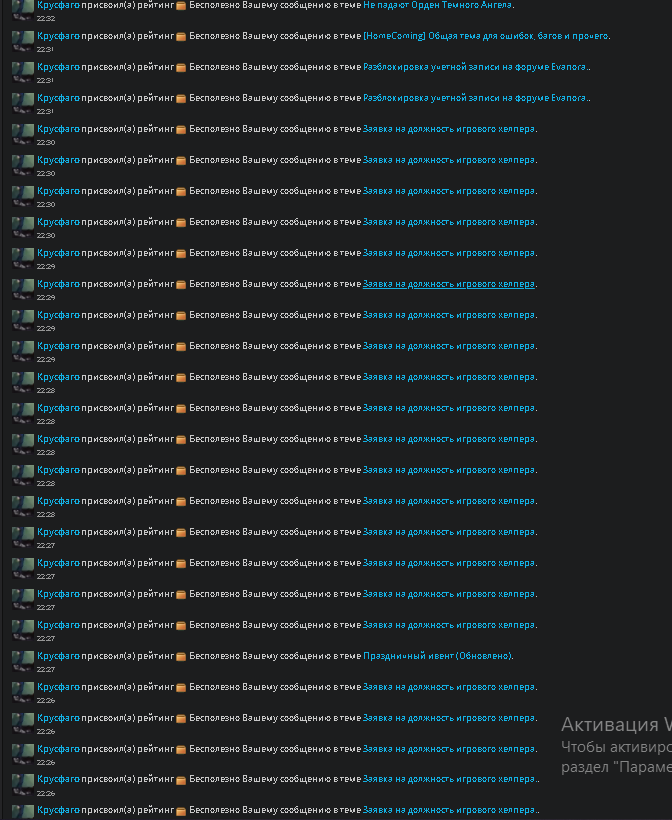Open Крусфаго profile from the HomeComing row
The width and height of the screenshot is (672, 820).
pos(58,36)
